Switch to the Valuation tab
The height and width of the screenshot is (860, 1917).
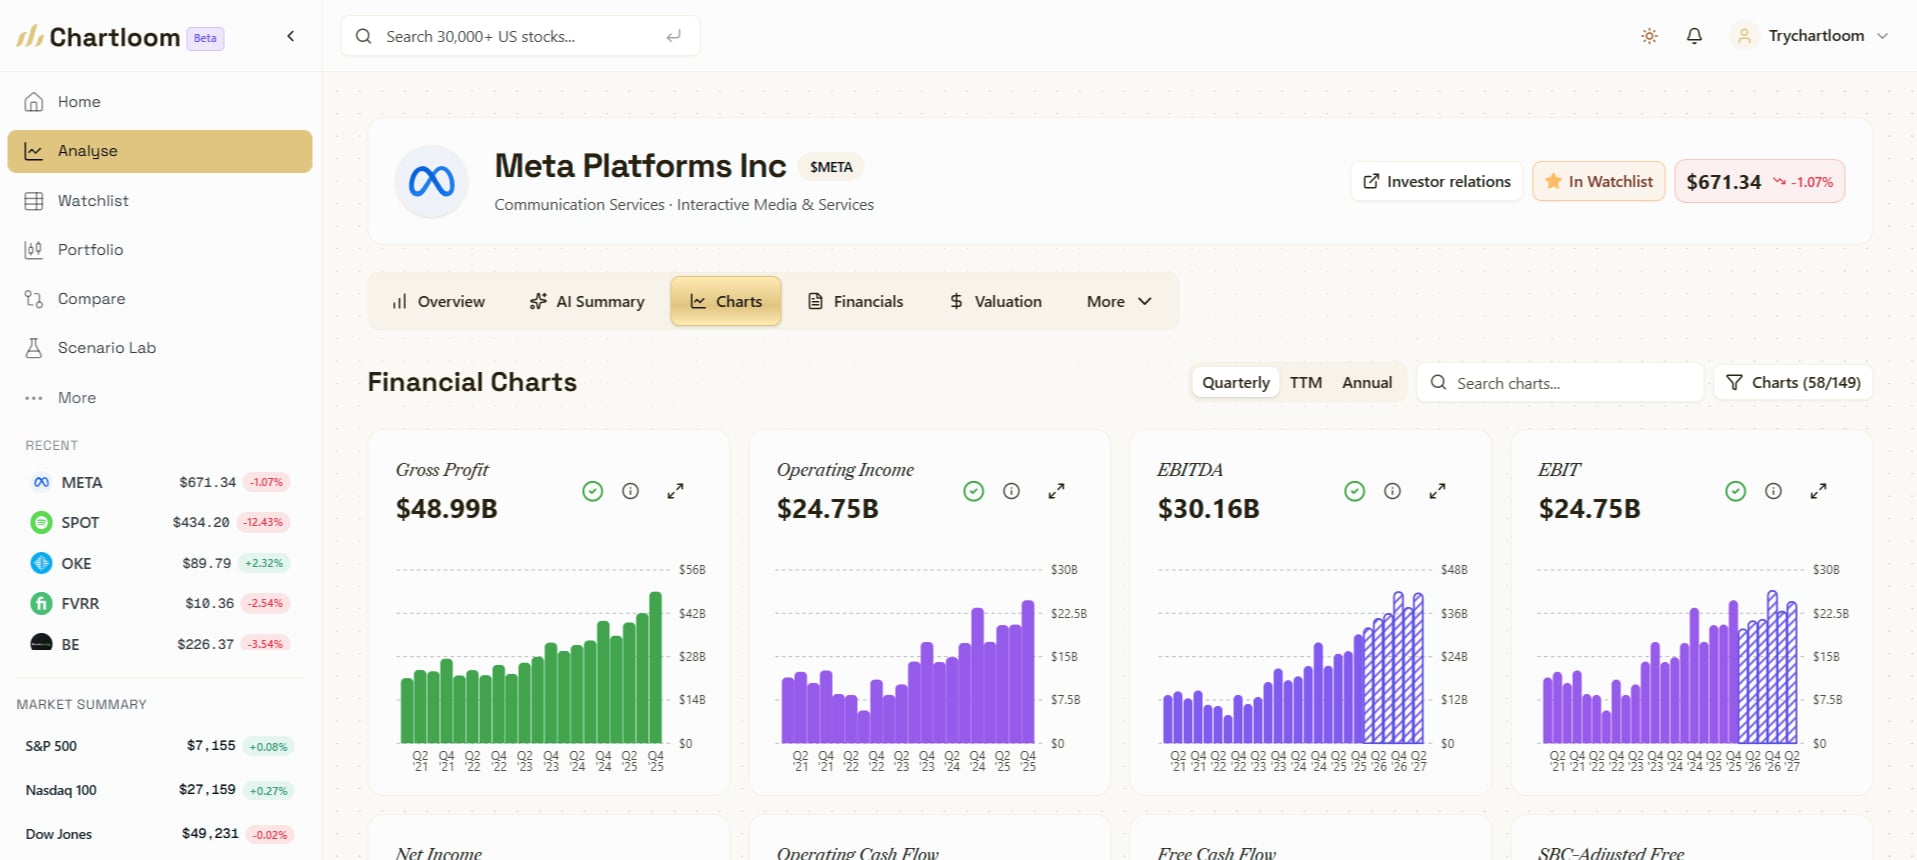click(995, 301)
